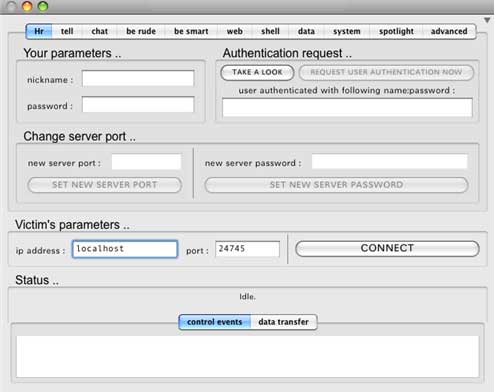Click SET NEW SERVER PASSWORD button
Image resolution: width=494 pixels, height=392 pixels.
tap(336, 185)
